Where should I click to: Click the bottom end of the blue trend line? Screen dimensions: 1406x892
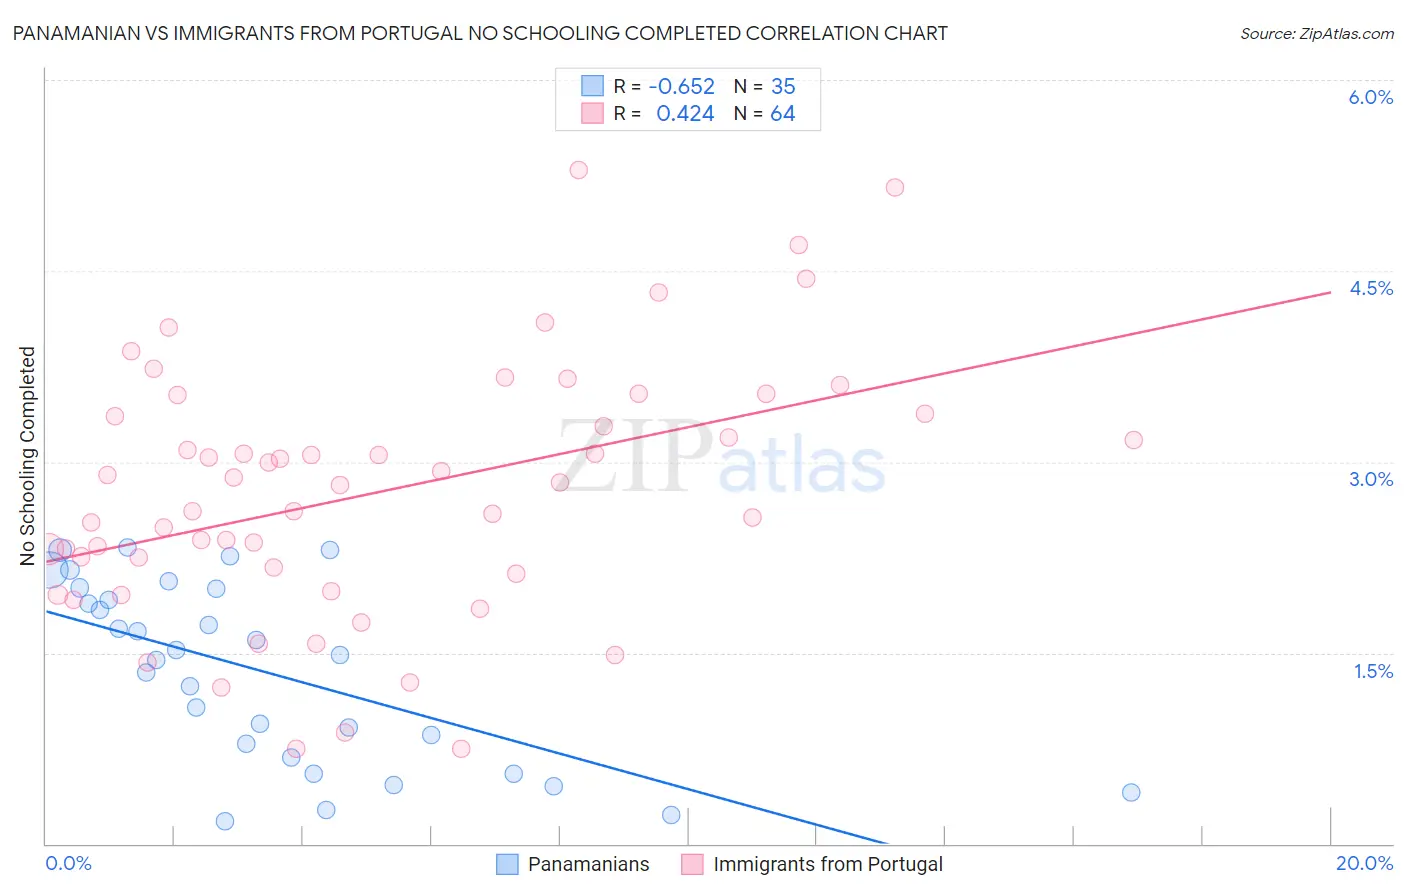886,844
